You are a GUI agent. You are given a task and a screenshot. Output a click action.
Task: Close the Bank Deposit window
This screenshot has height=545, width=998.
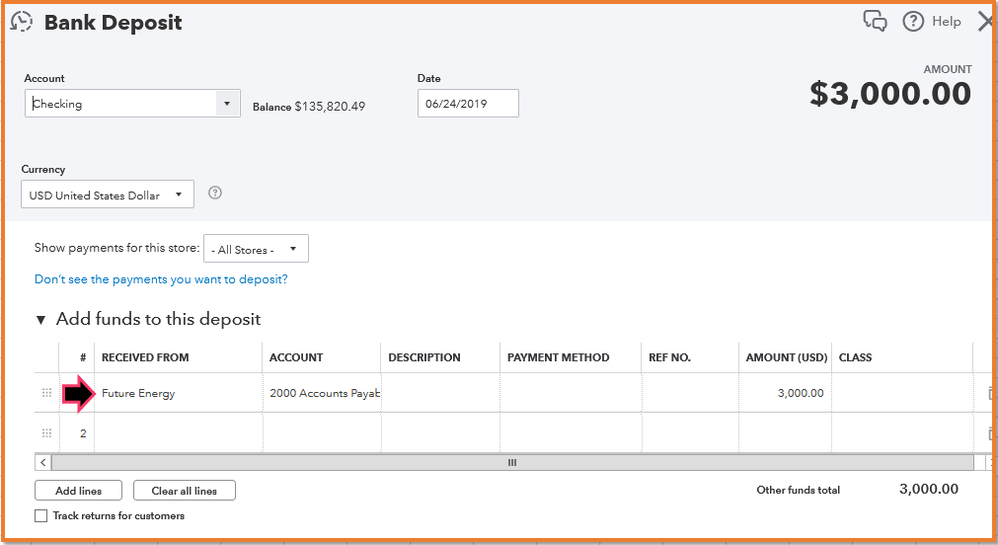point(985,21)
